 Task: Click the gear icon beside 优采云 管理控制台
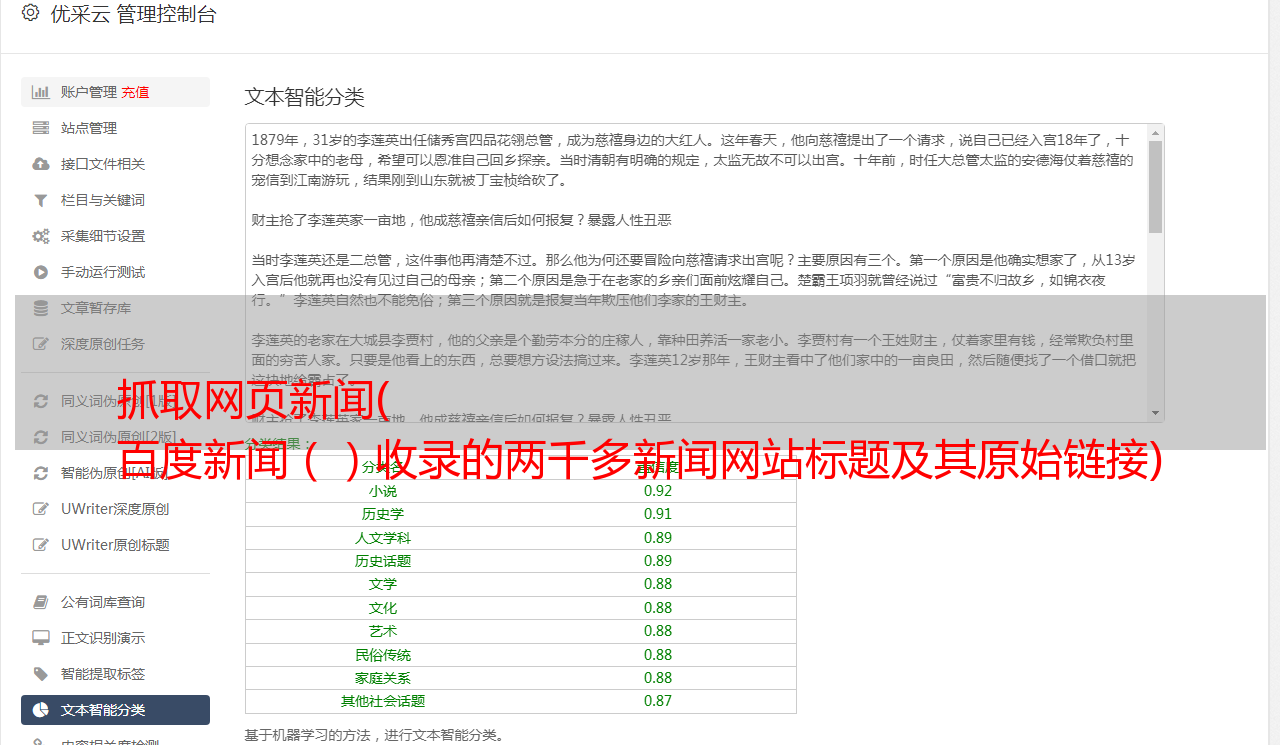pyautogui.click(x=30, y=13)
